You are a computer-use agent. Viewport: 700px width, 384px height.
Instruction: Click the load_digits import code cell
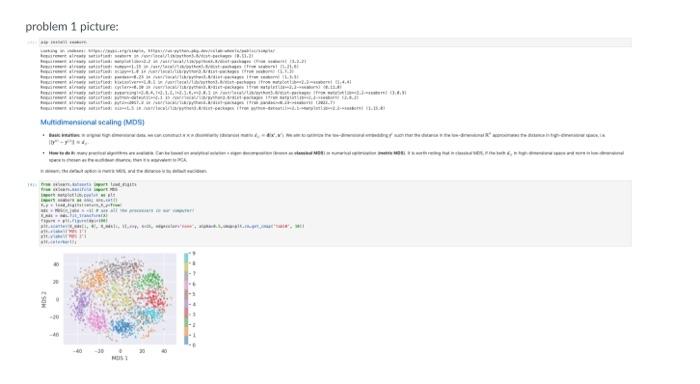click(x=335, y=213)
